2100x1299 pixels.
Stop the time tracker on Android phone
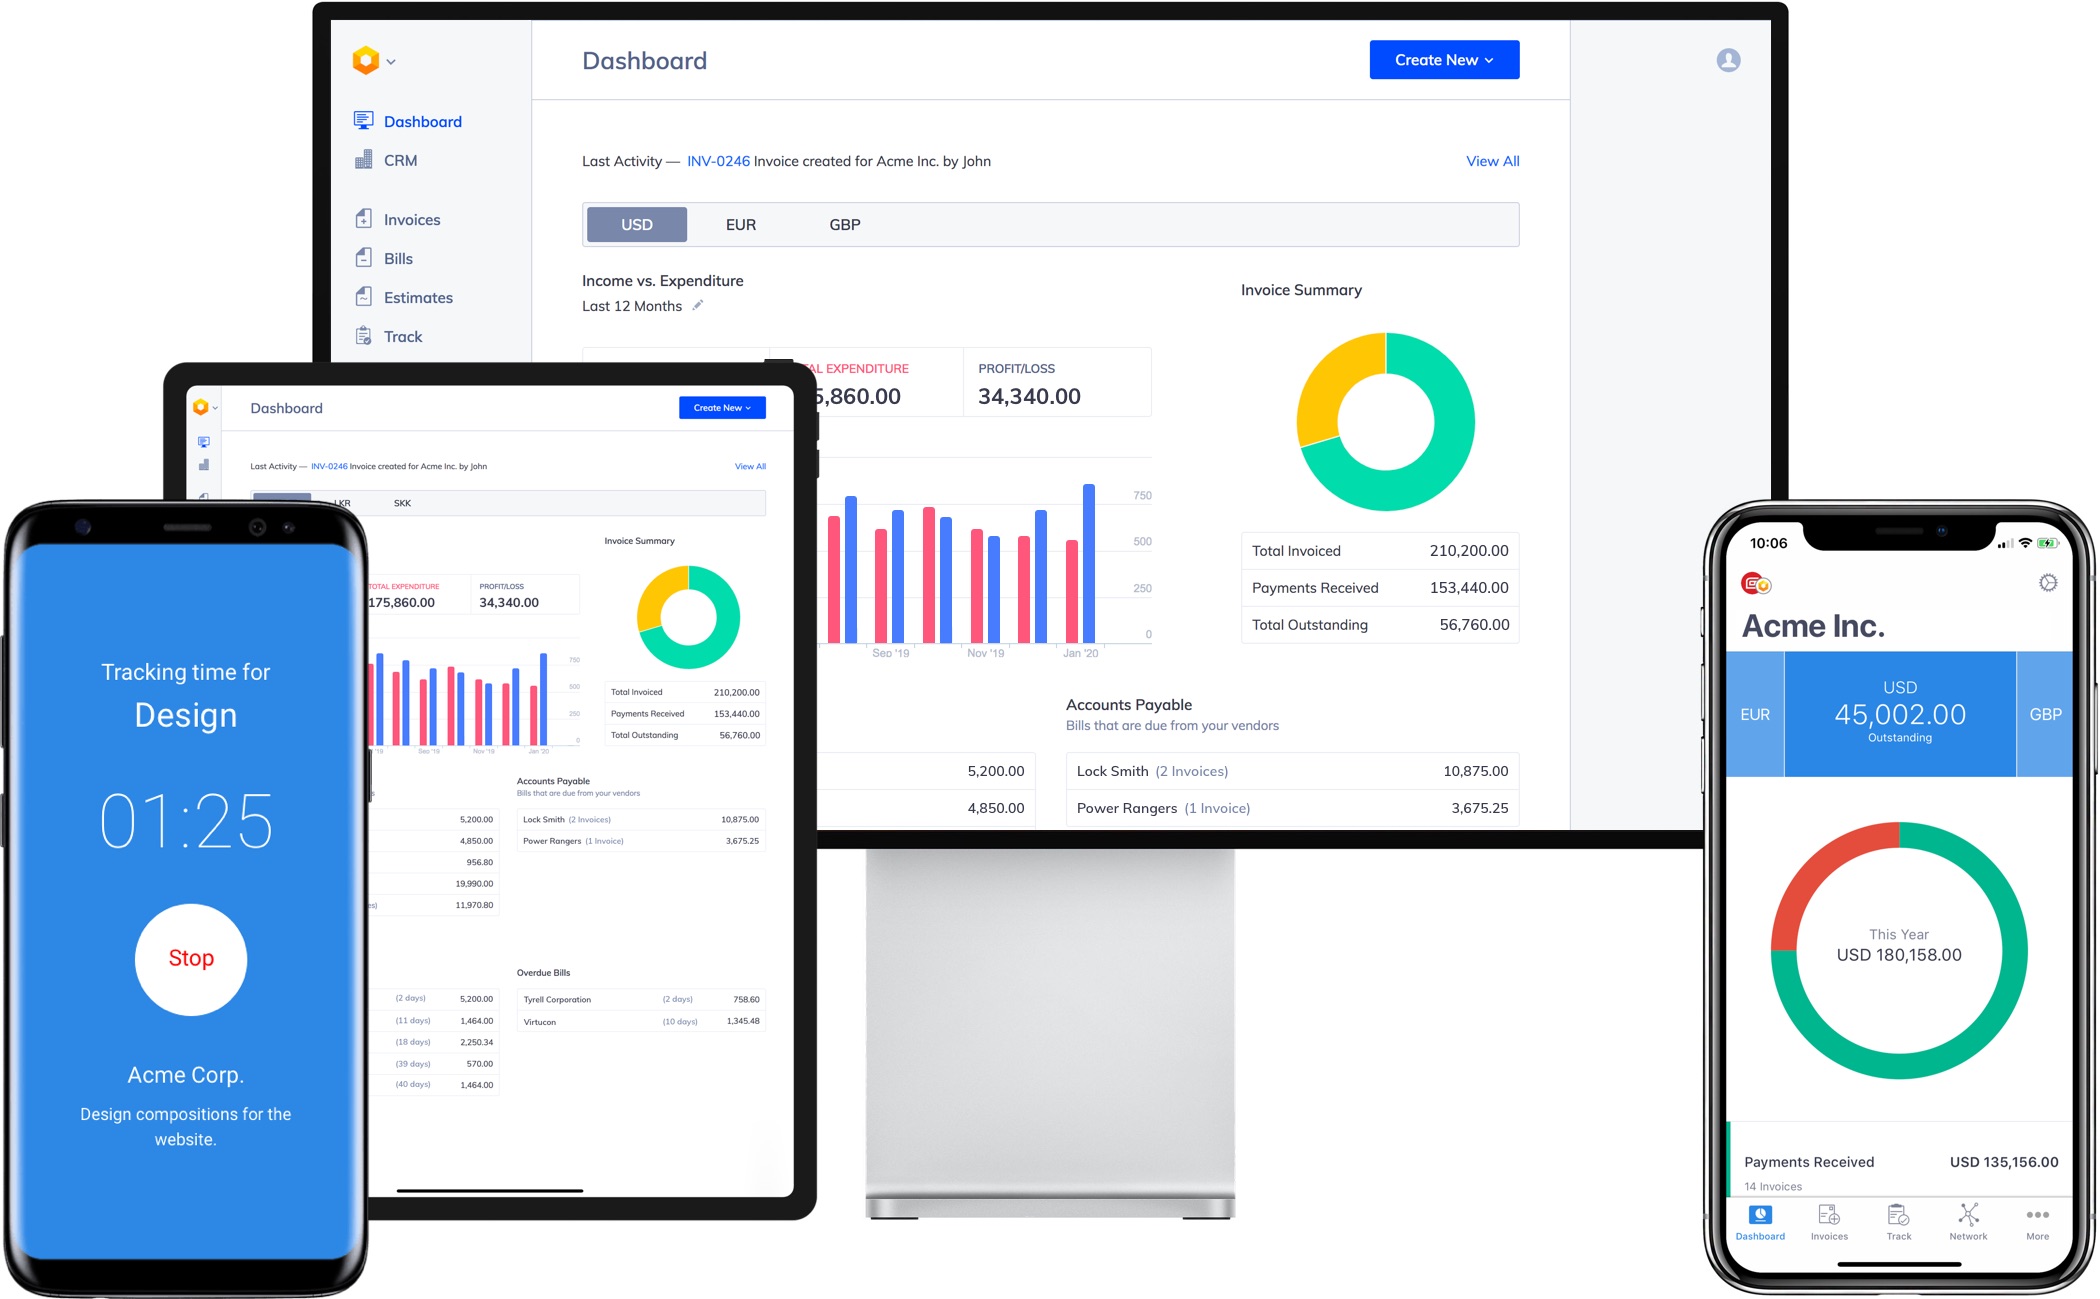[x=191, y=958]
